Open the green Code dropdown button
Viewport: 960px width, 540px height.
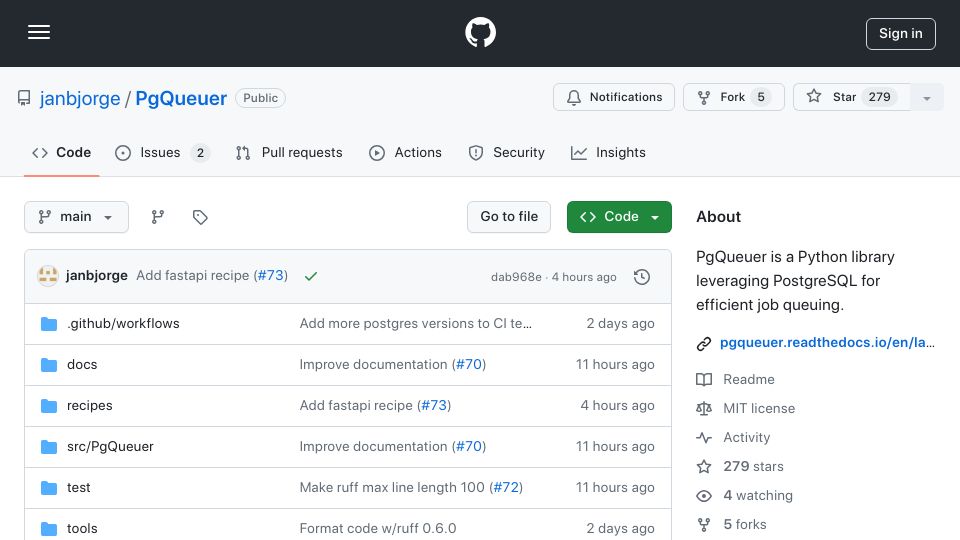[x=619, y=217]
